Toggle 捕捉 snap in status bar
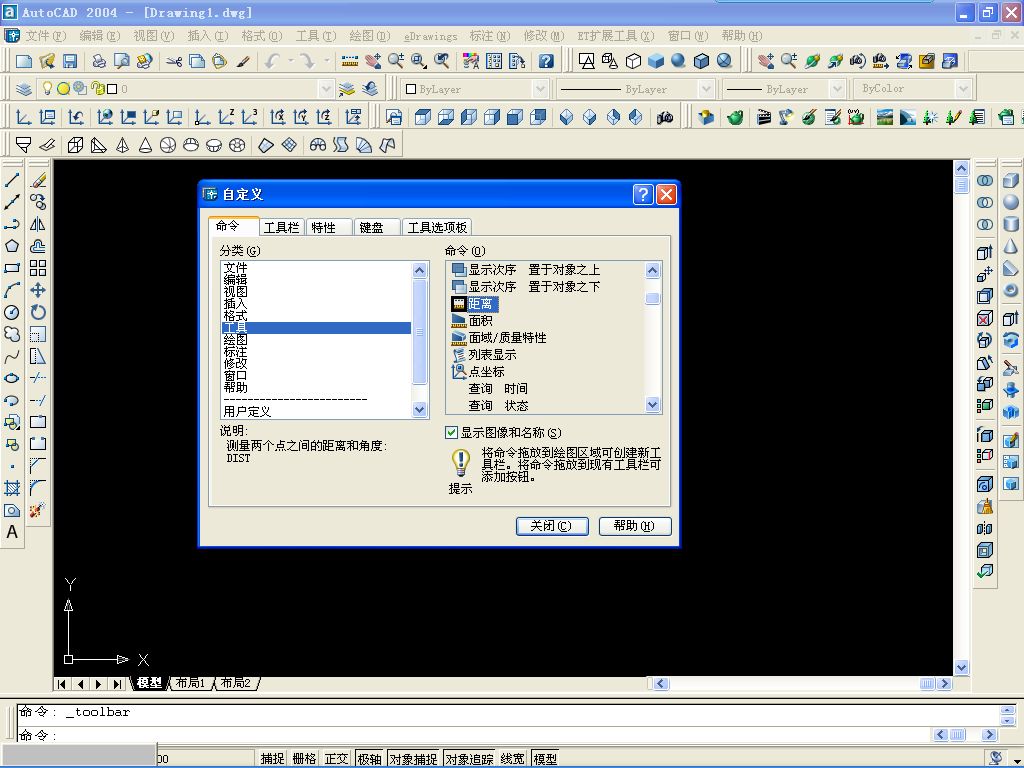Viewport: 1024px width, 768px height. [272, 758]
